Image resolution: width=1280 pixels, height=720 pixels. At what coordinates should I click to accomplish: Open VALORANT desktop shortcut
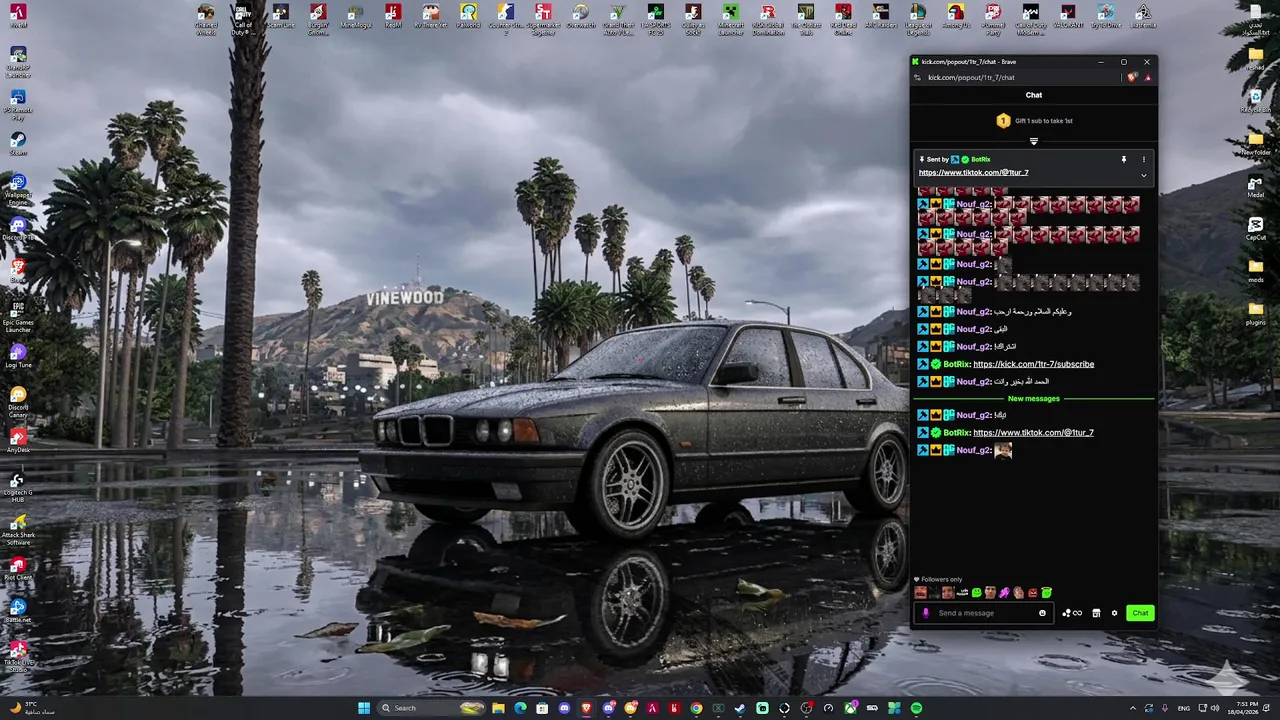[x=1068, y=17]
